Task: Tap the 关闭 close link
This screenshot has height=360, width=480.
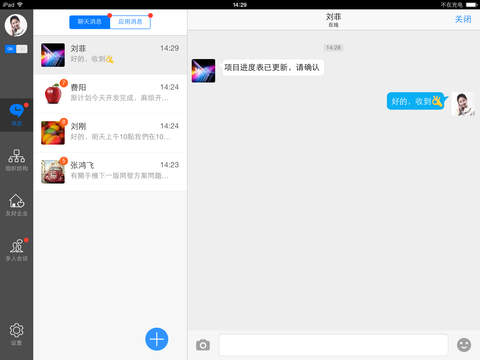Action: [463, 19]
